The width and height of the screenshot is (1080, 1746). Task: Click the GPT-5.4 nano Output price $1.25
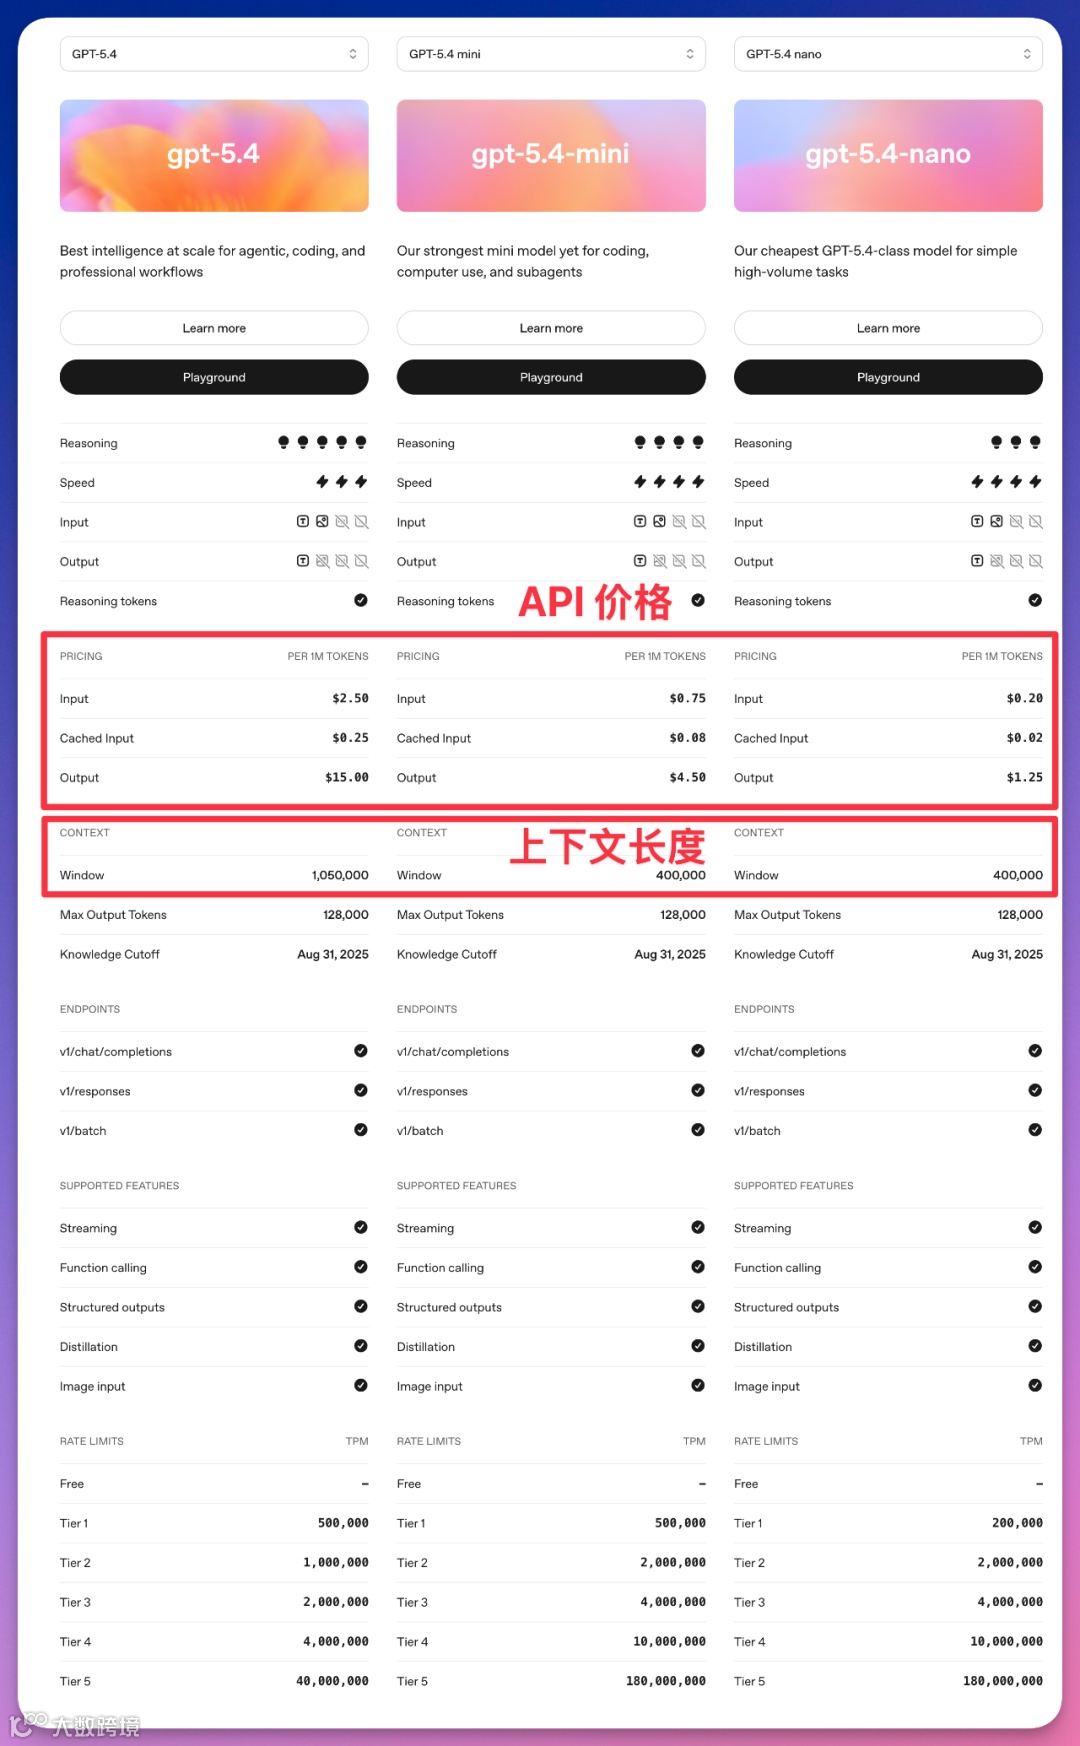tap(1025, 777)
